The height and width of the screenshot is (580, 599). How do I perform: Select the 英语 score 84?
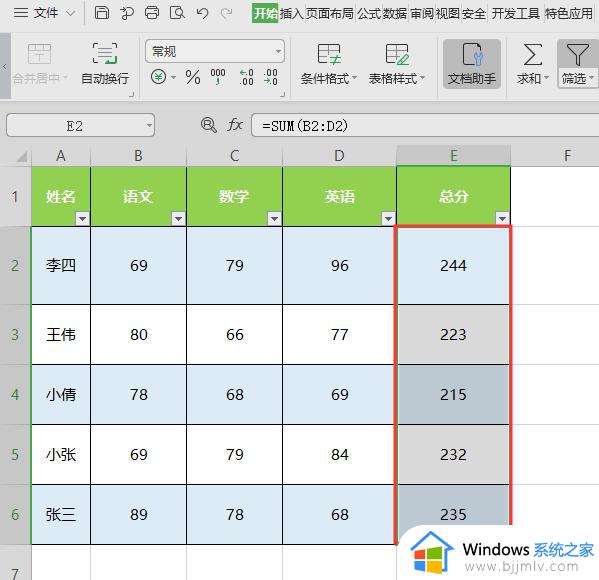(x=339, y=455)
